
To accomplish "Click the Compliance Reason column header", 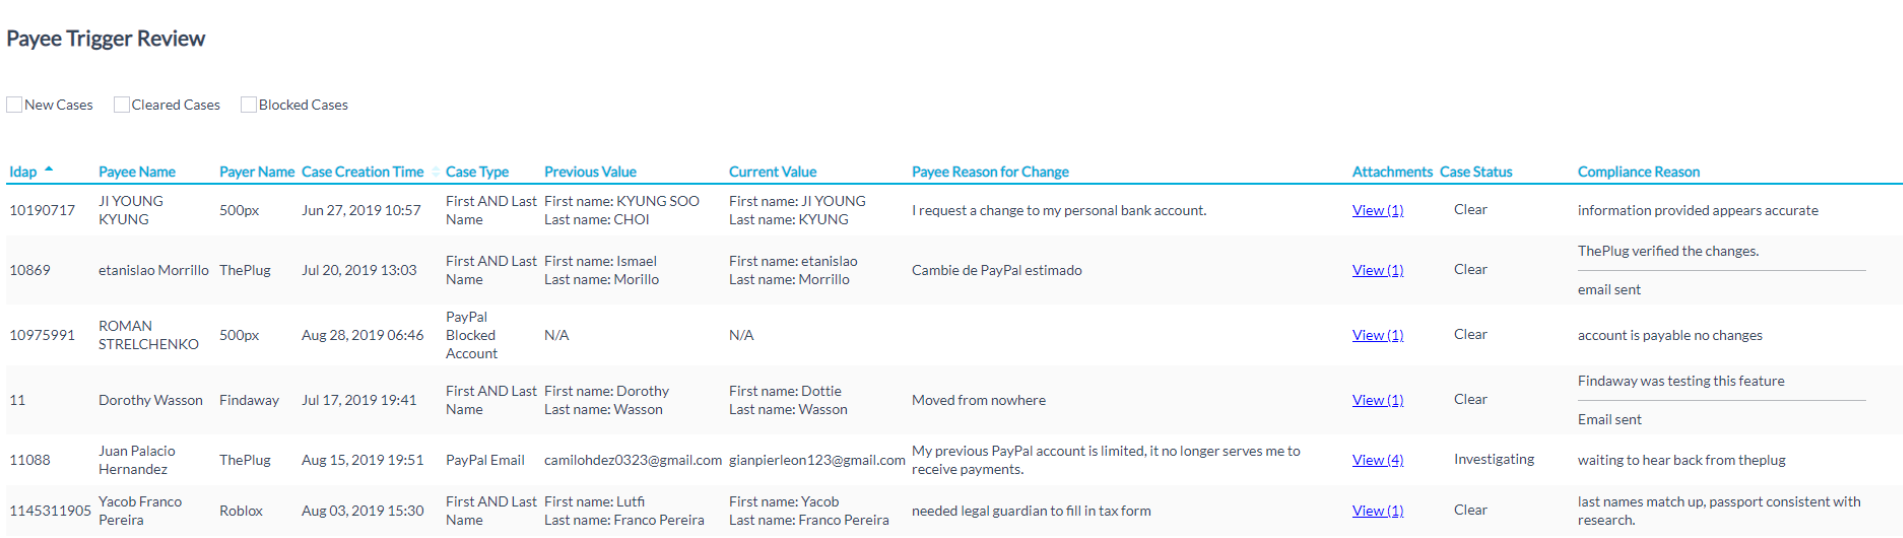I will (1638, 172).
